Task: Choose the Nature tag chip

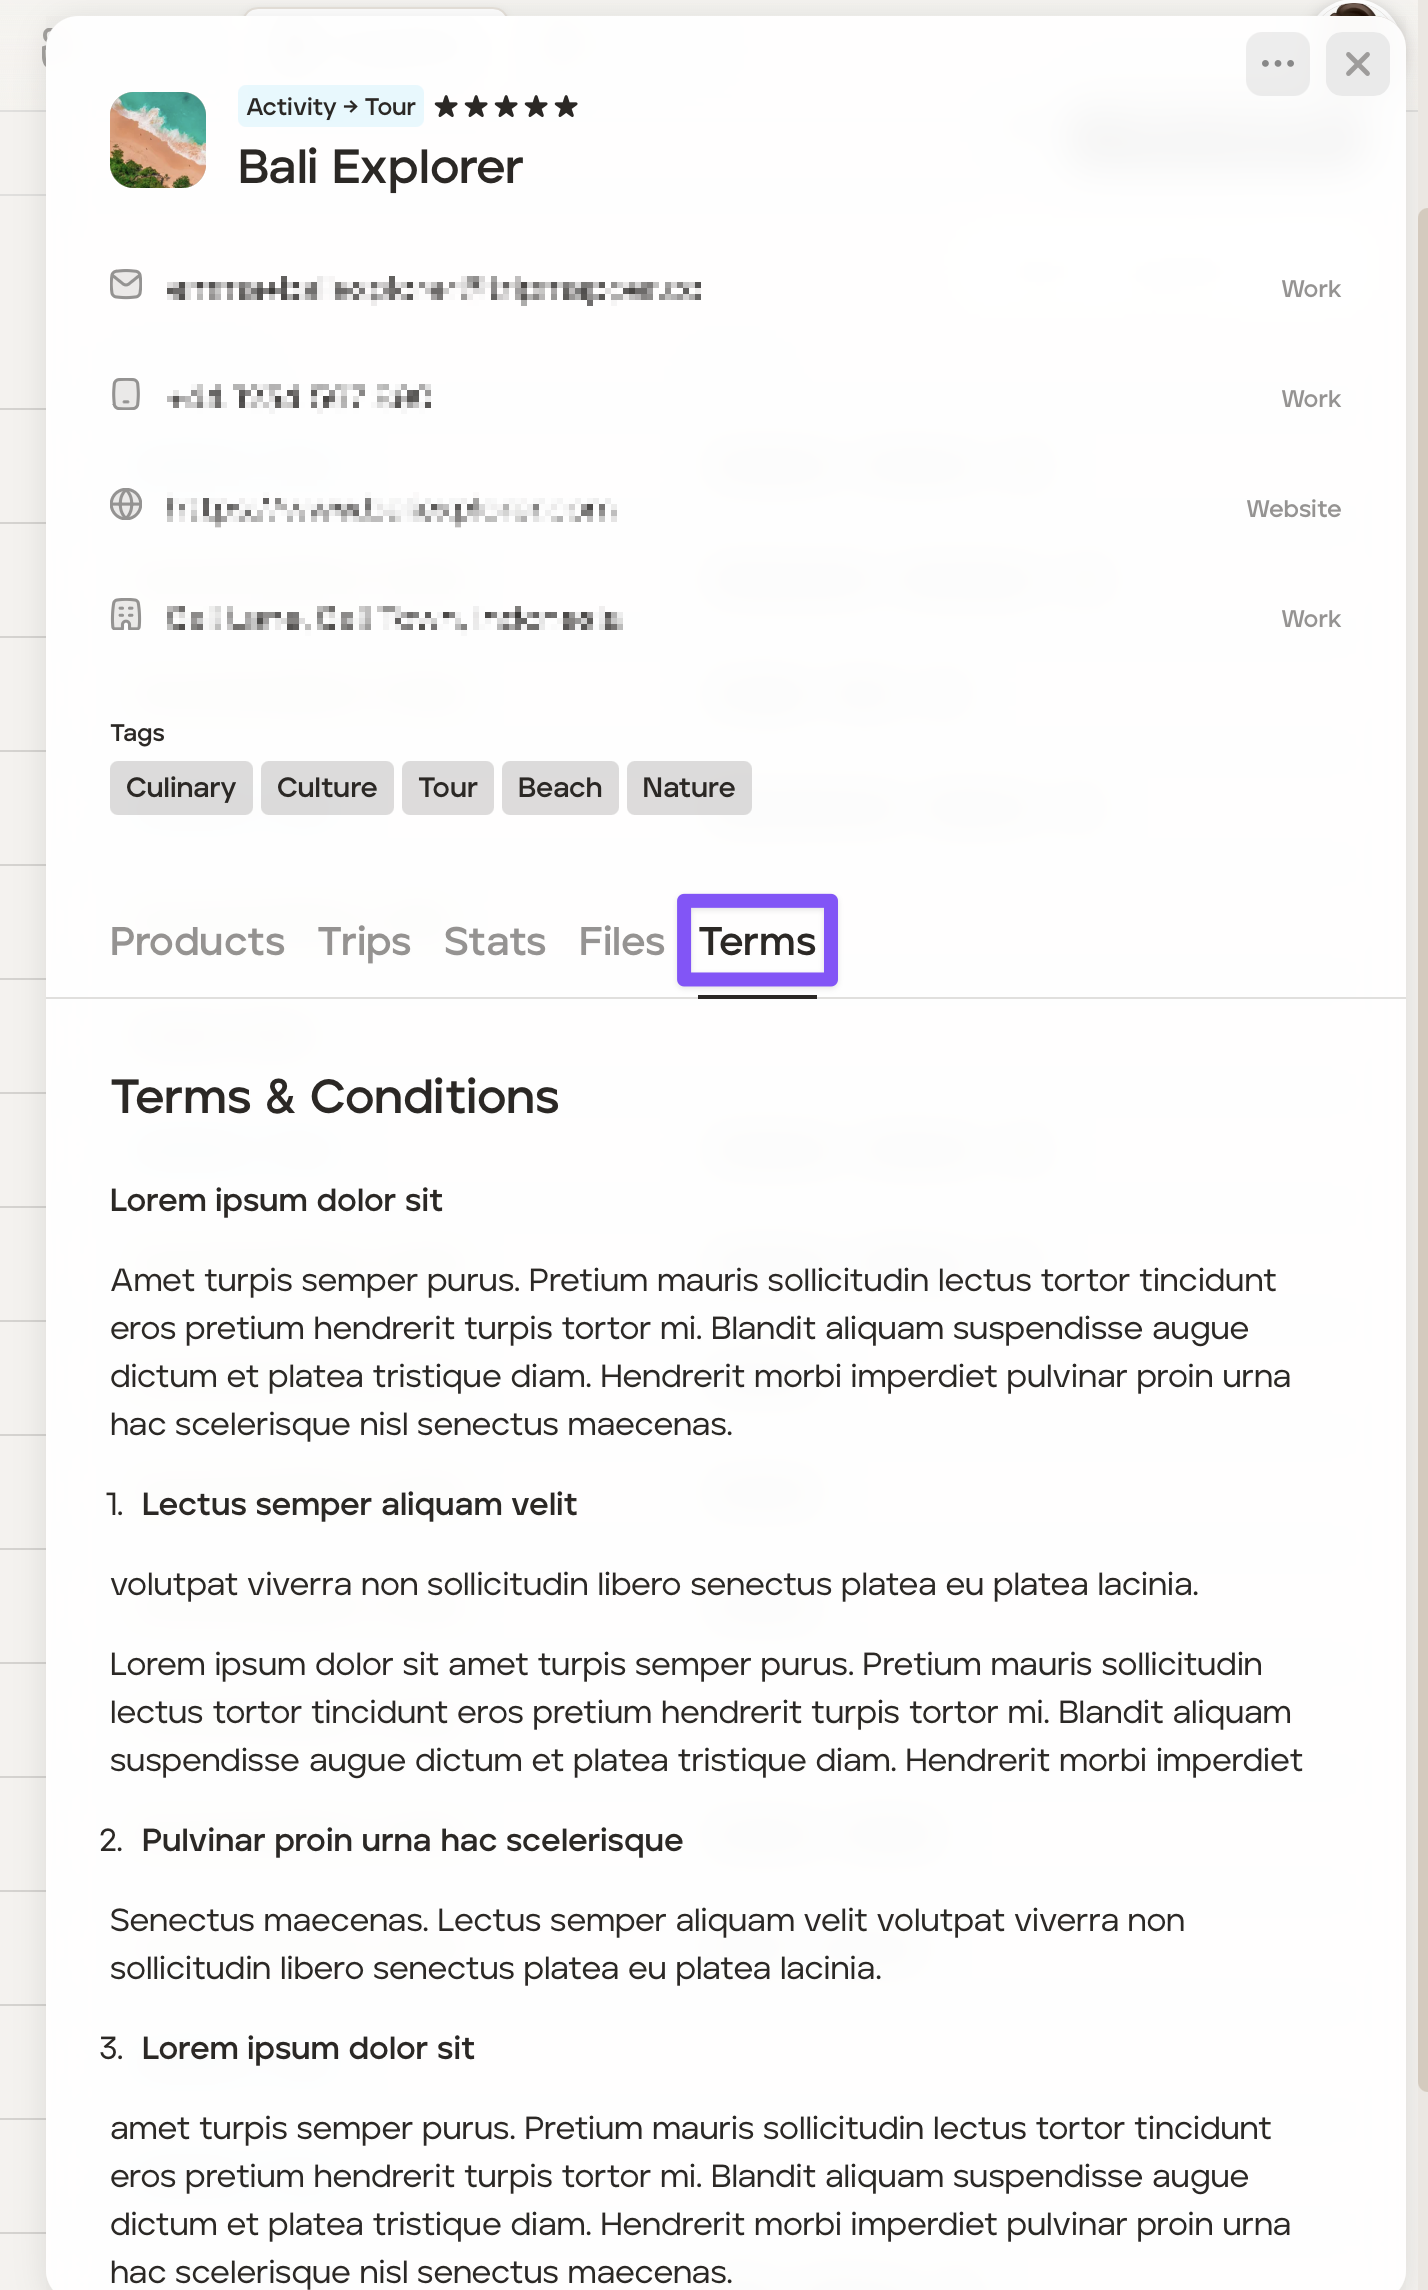Action: (x=689, y=788)
